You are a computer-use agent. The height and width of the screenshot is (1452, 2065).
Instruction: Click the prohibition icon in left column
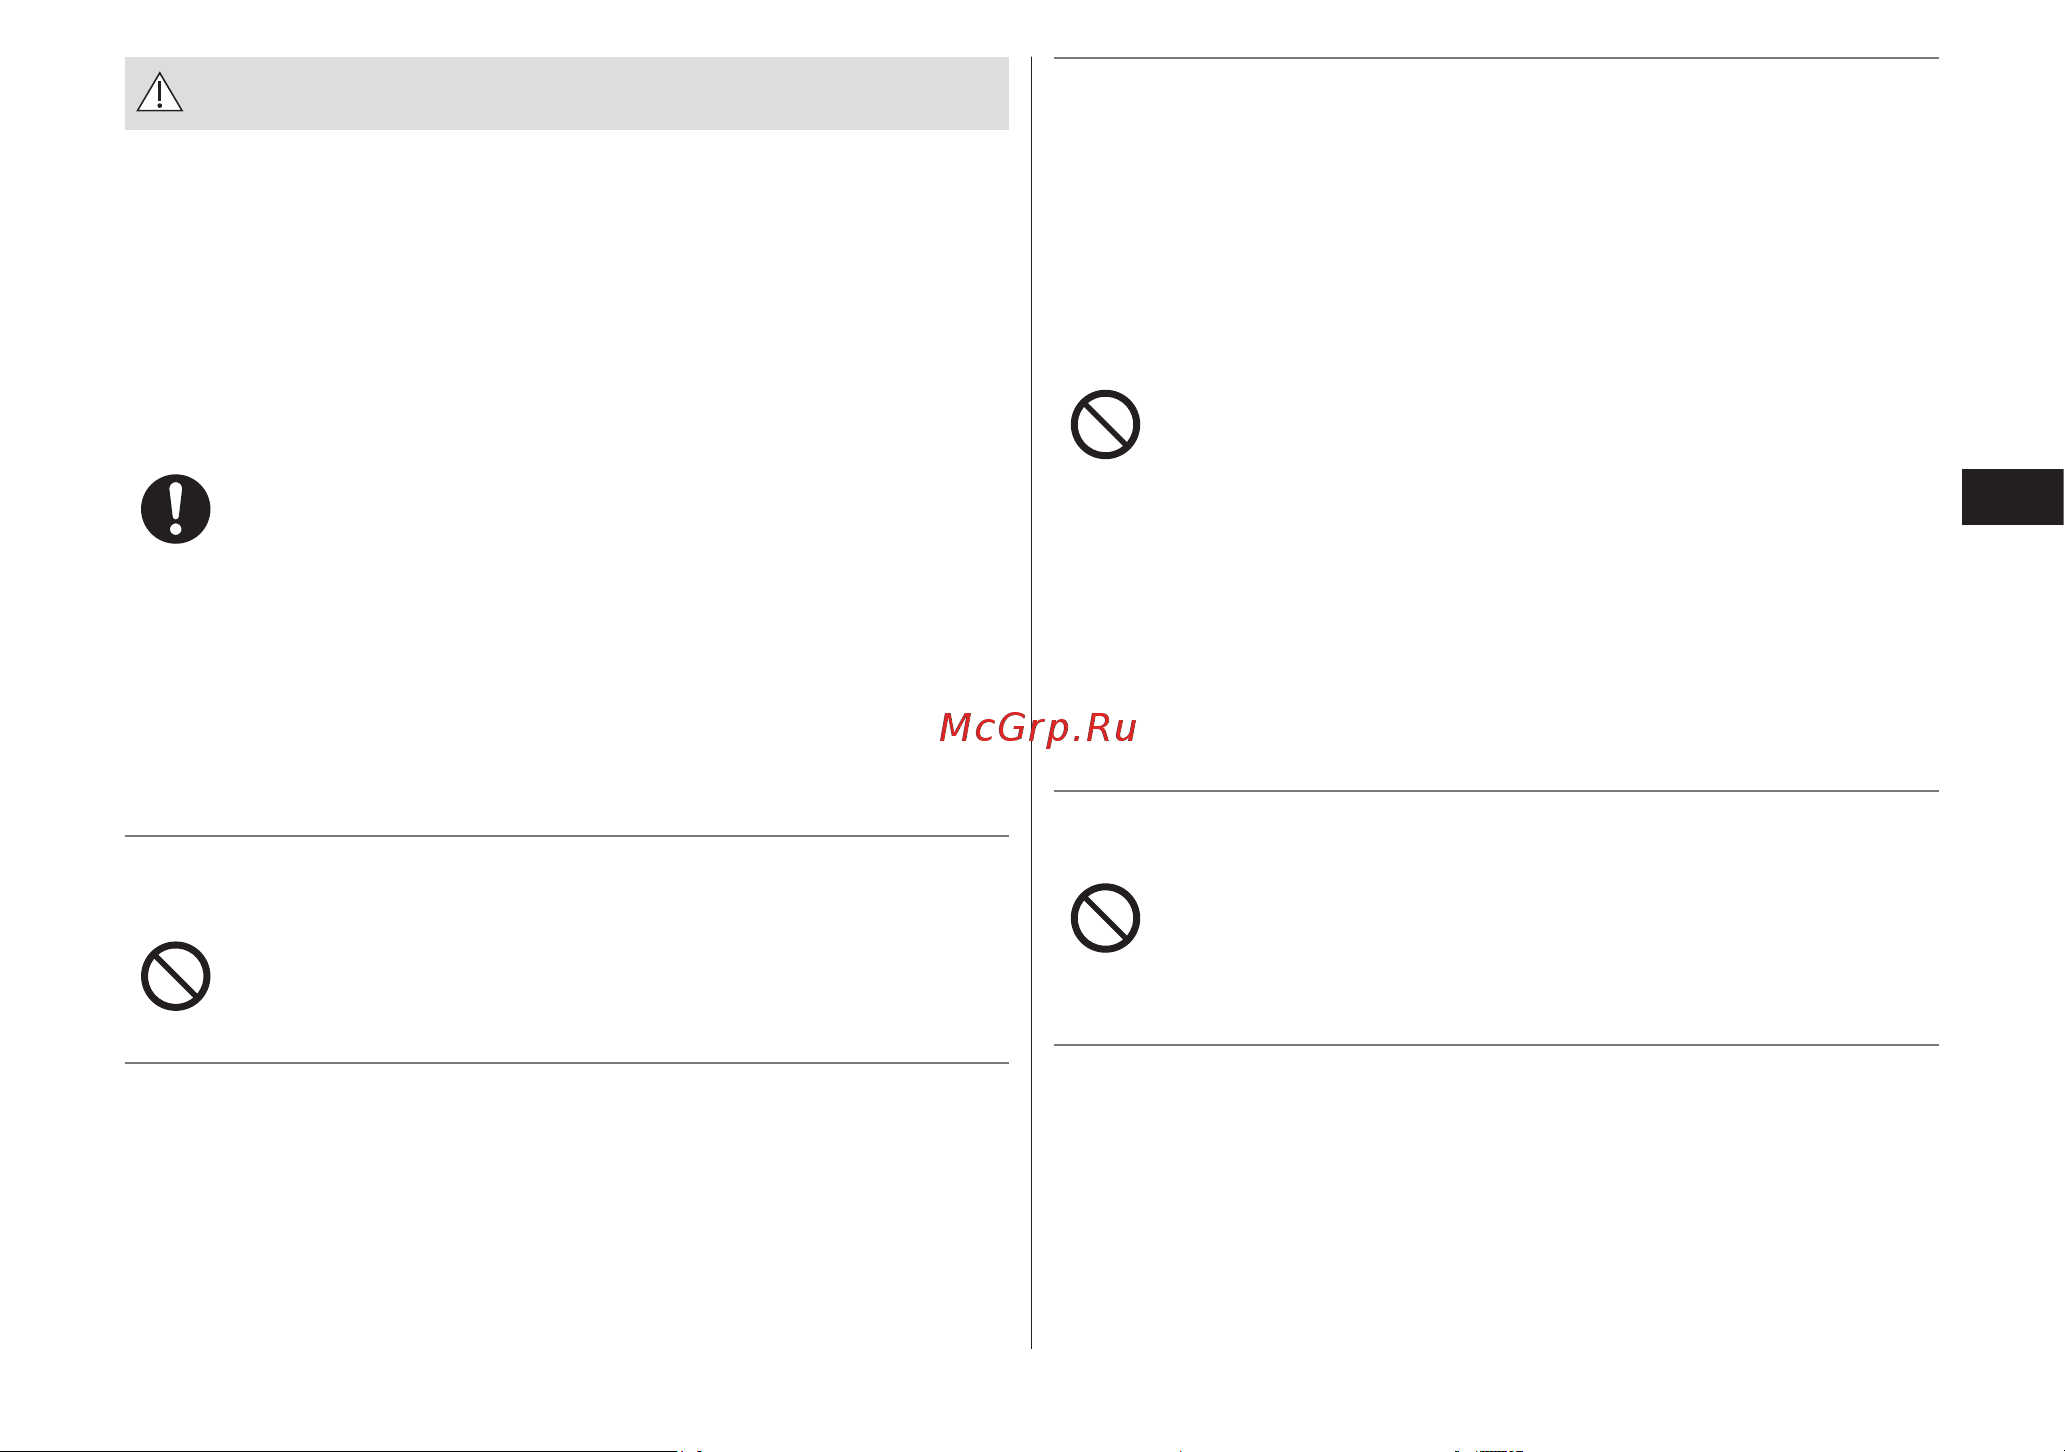(x=176, y=976)
